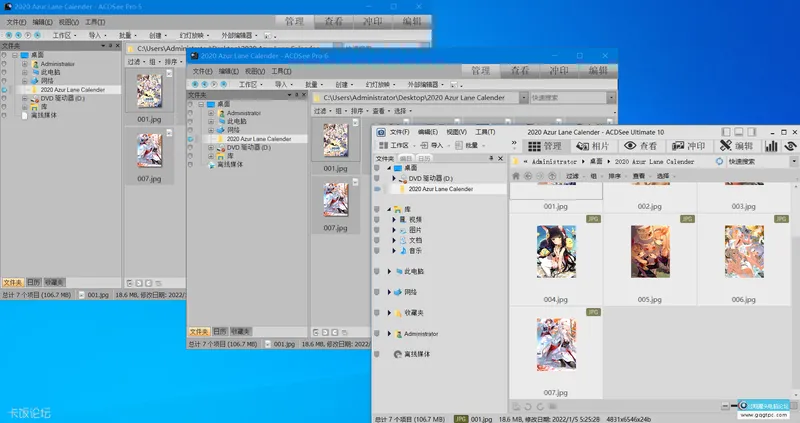Screen dimensions: 800x423
Task: Click the dashboard bar chart icon
Action: point(771,146)
